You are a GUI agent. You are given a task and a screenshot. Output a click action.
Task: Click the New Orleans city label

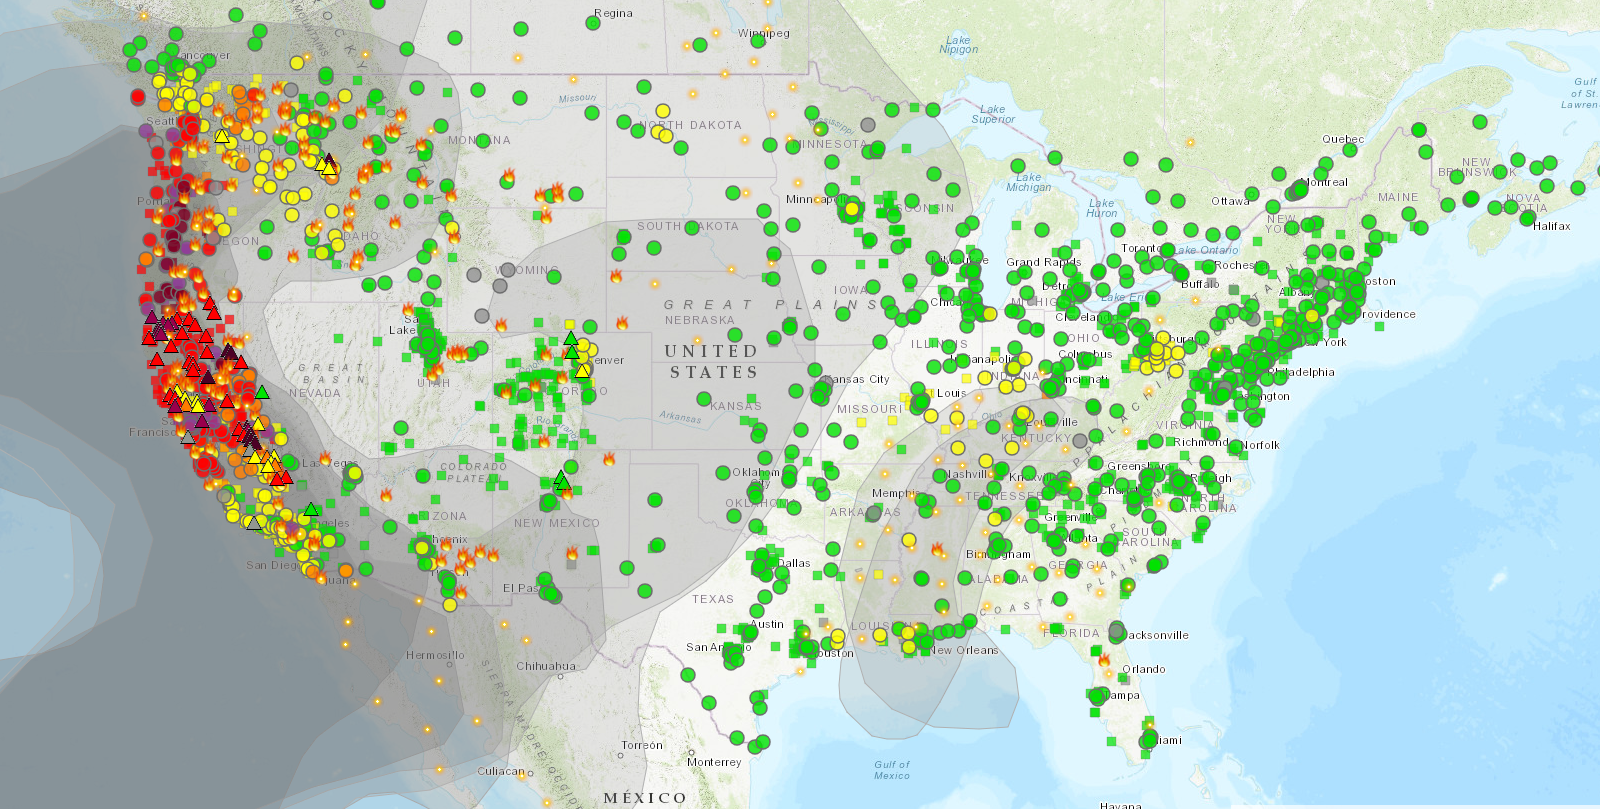(x=964, y=650)
